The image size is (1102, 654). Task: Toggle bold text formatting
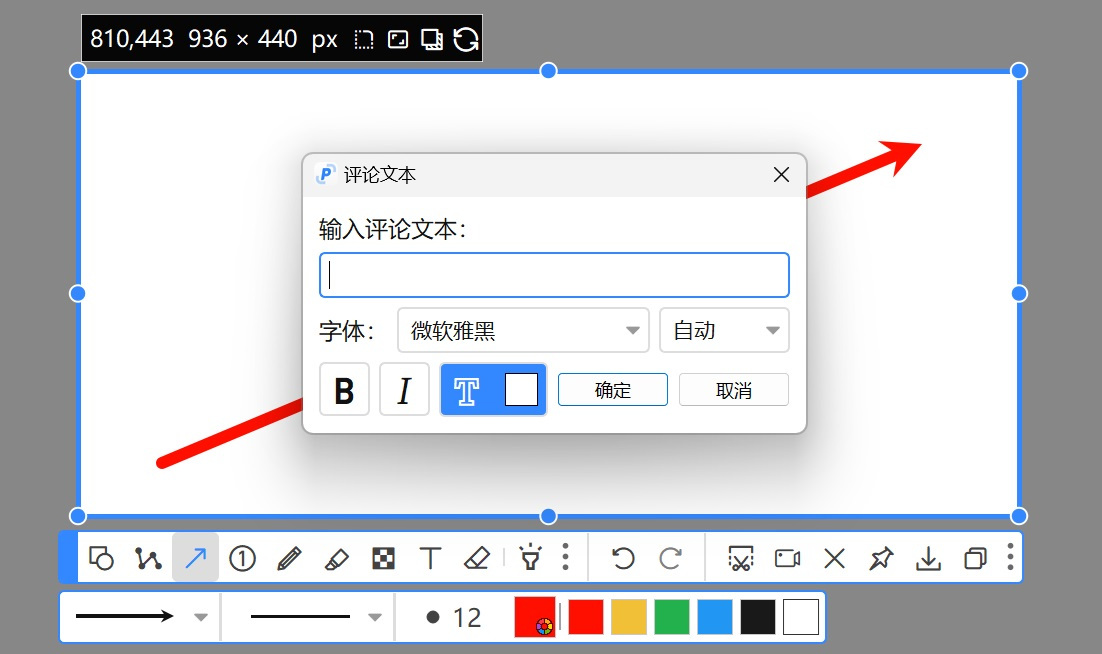pos(344,390)
